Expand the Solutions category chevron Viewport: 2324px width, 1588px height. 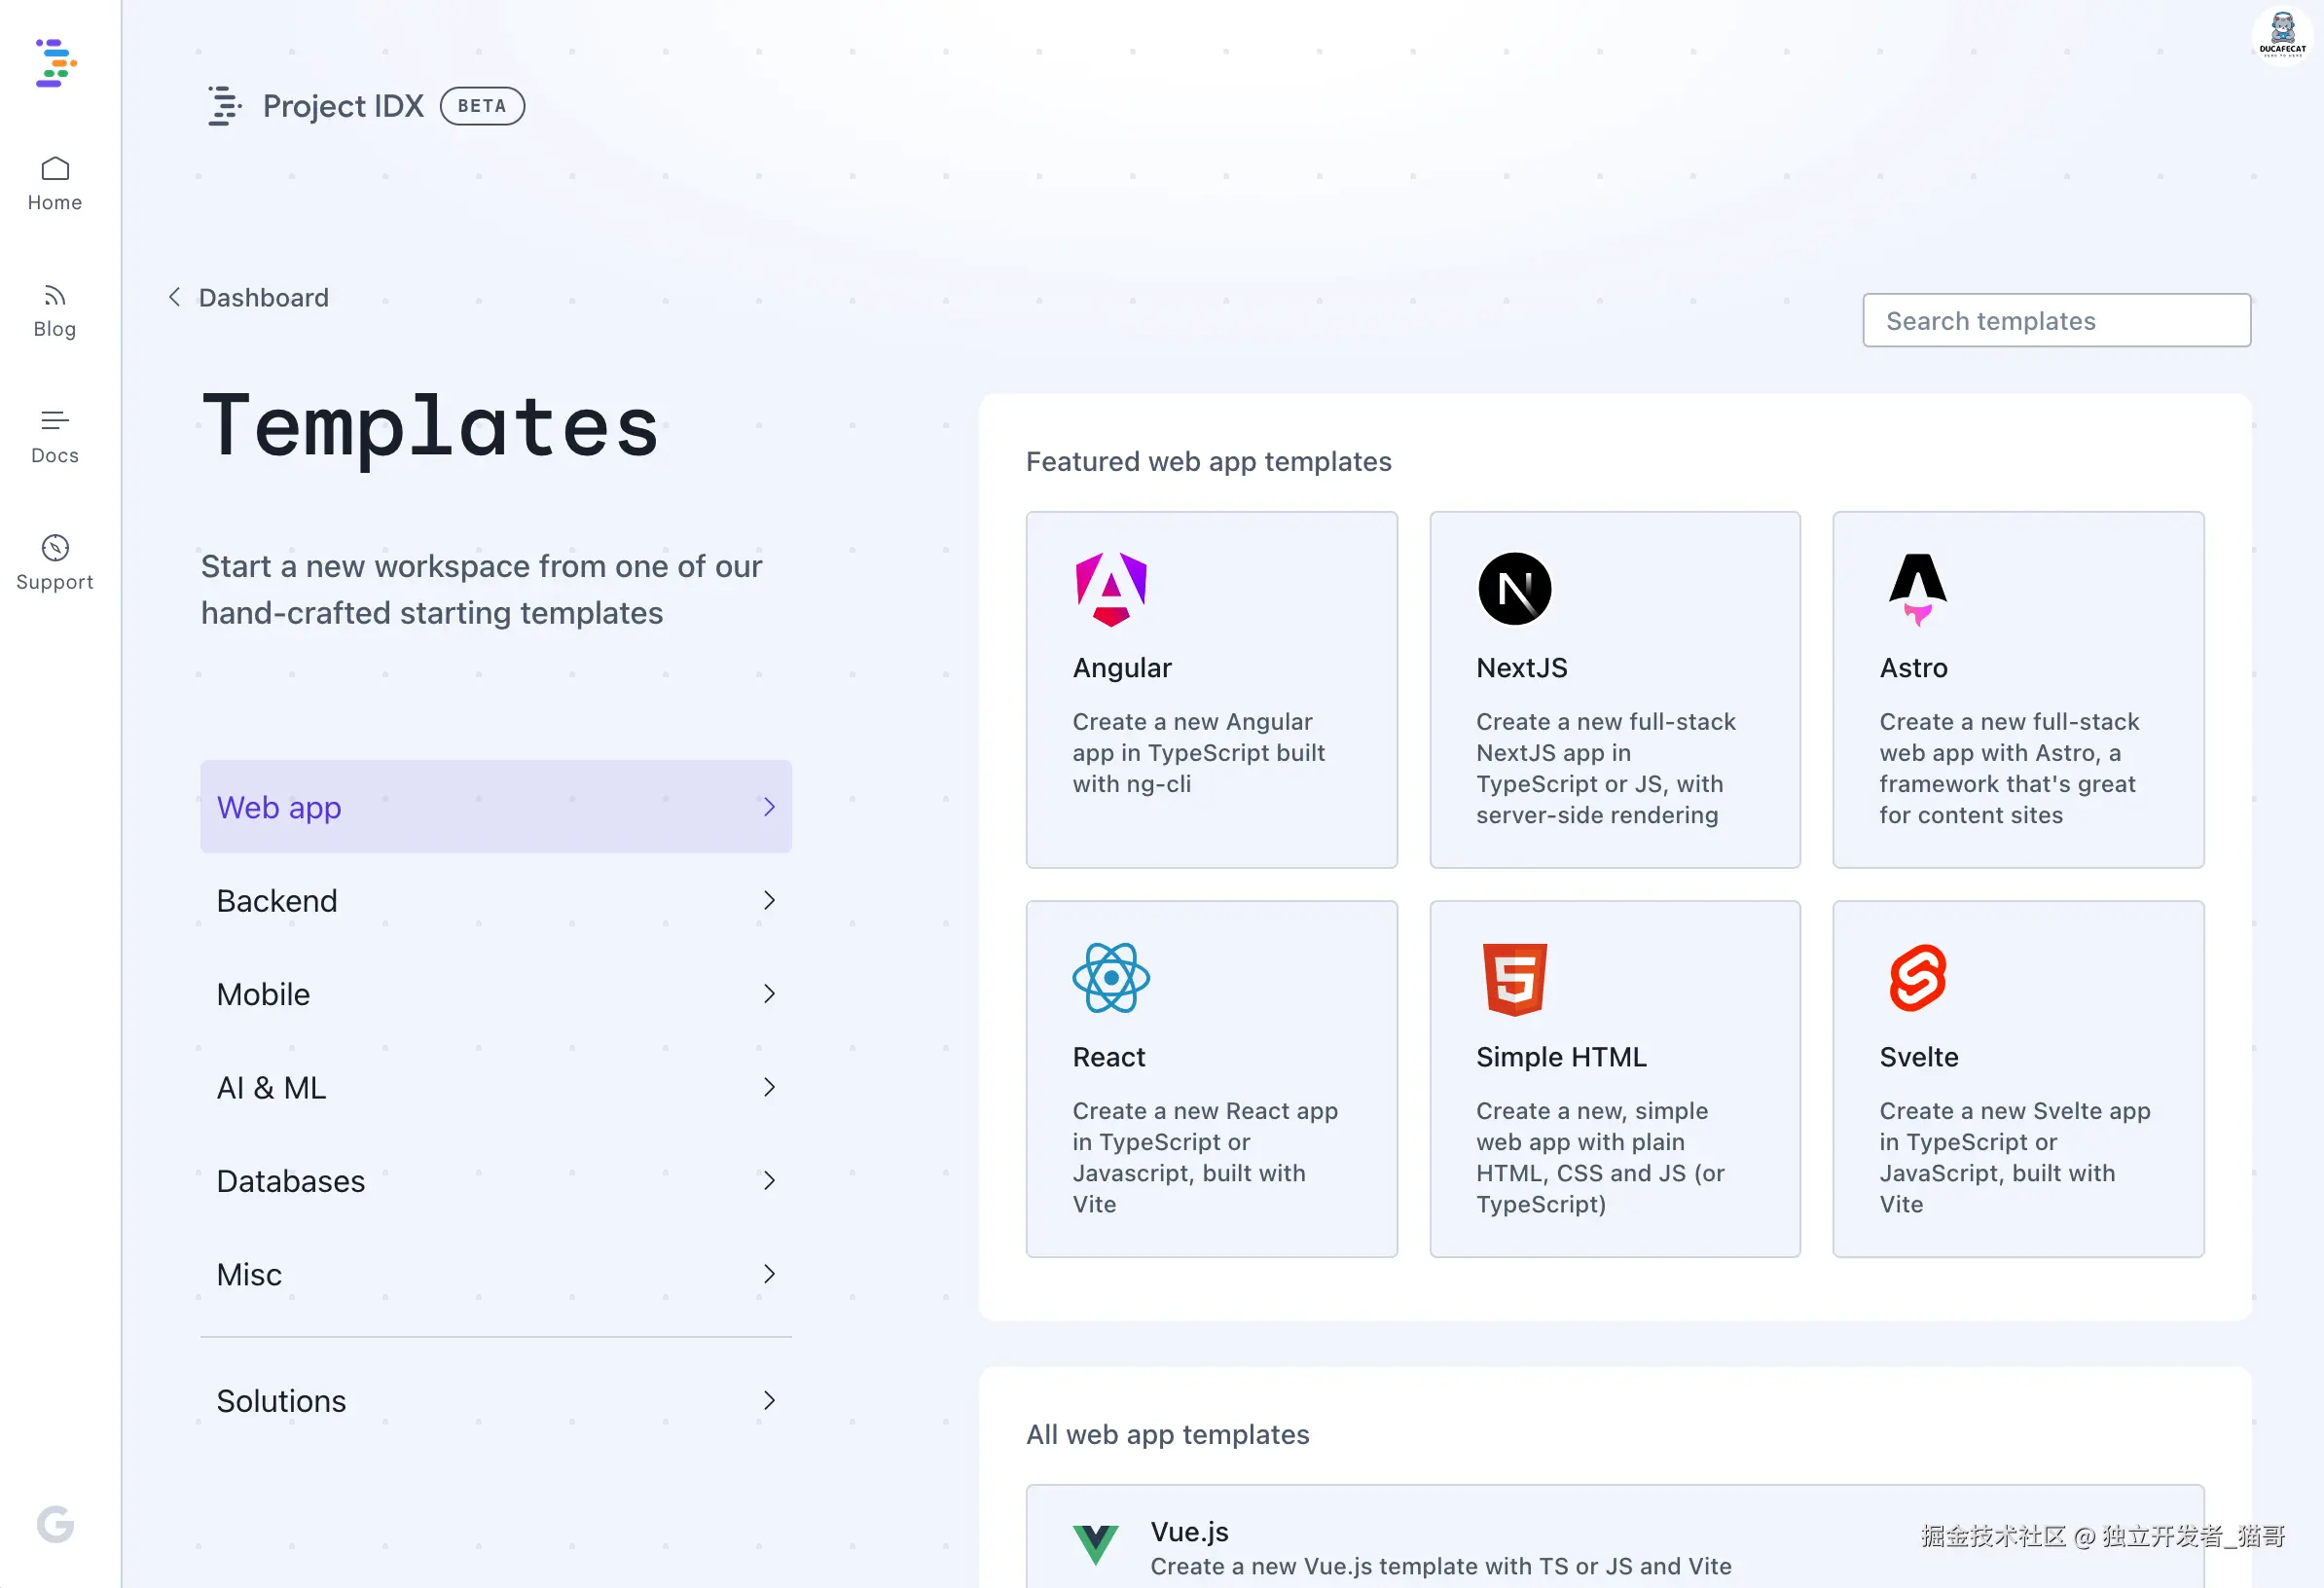pos(769,1401)
